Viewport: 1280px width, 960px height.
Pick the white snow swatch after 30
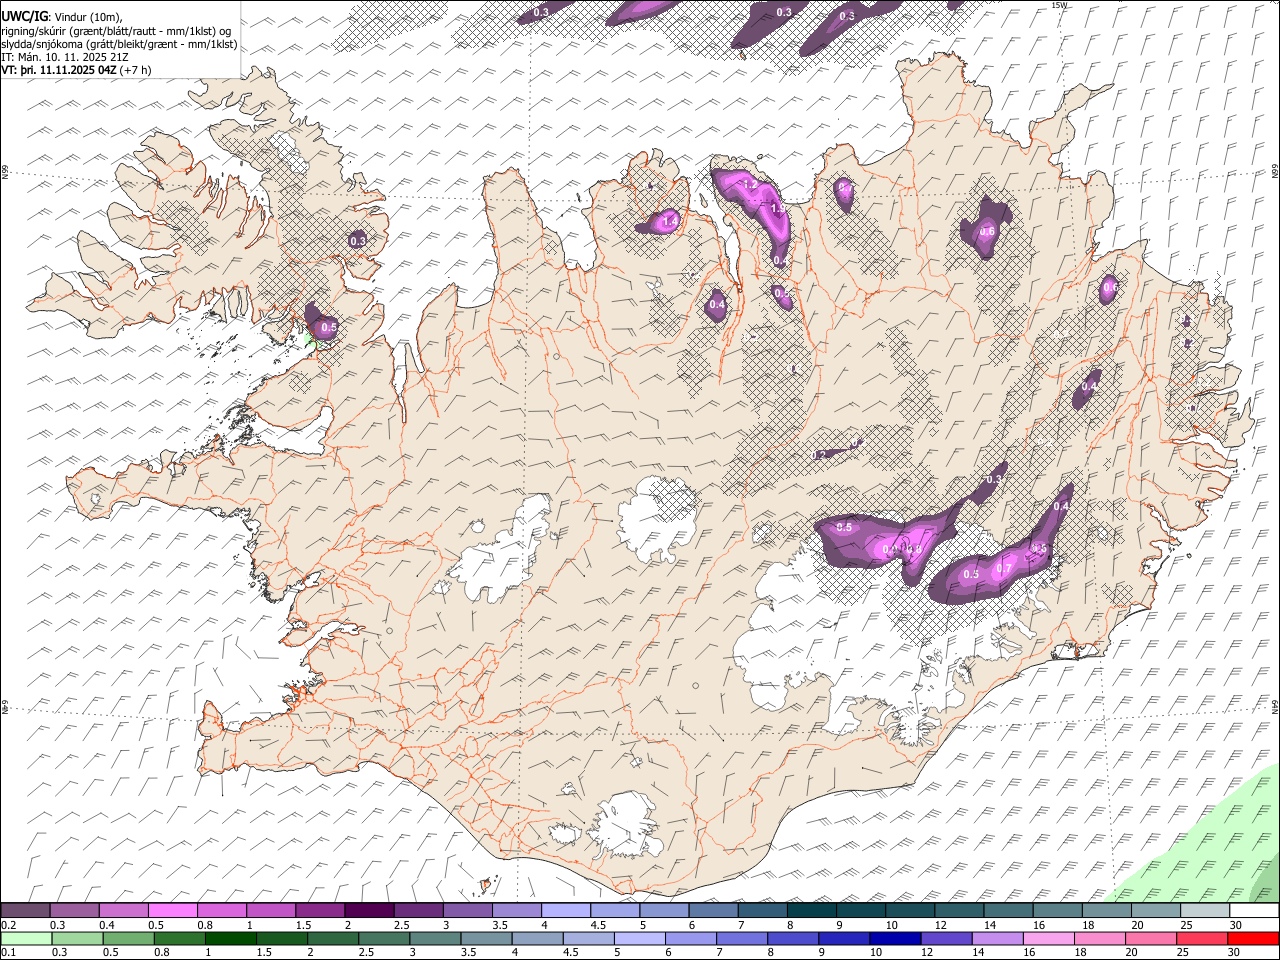point(1254,911)
